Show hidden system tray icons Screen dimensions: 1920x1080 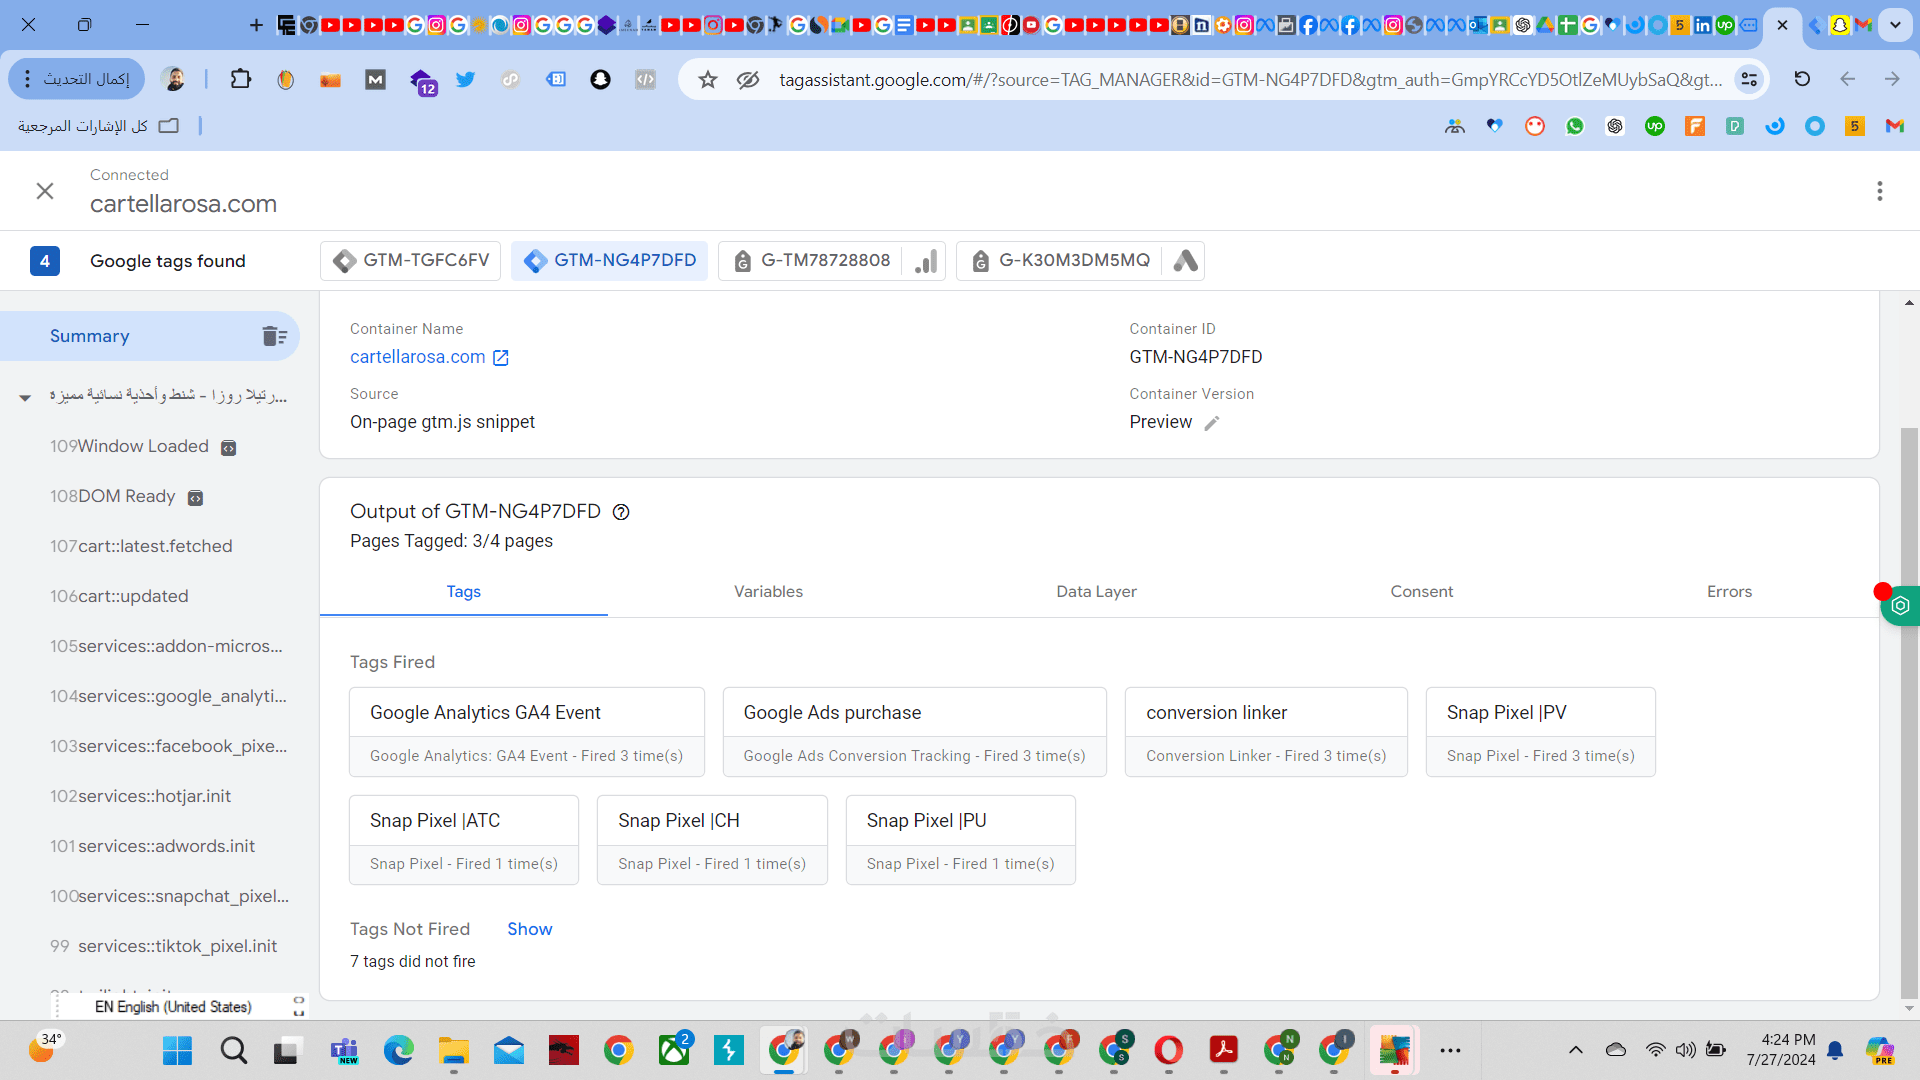click(1576, 1050)
